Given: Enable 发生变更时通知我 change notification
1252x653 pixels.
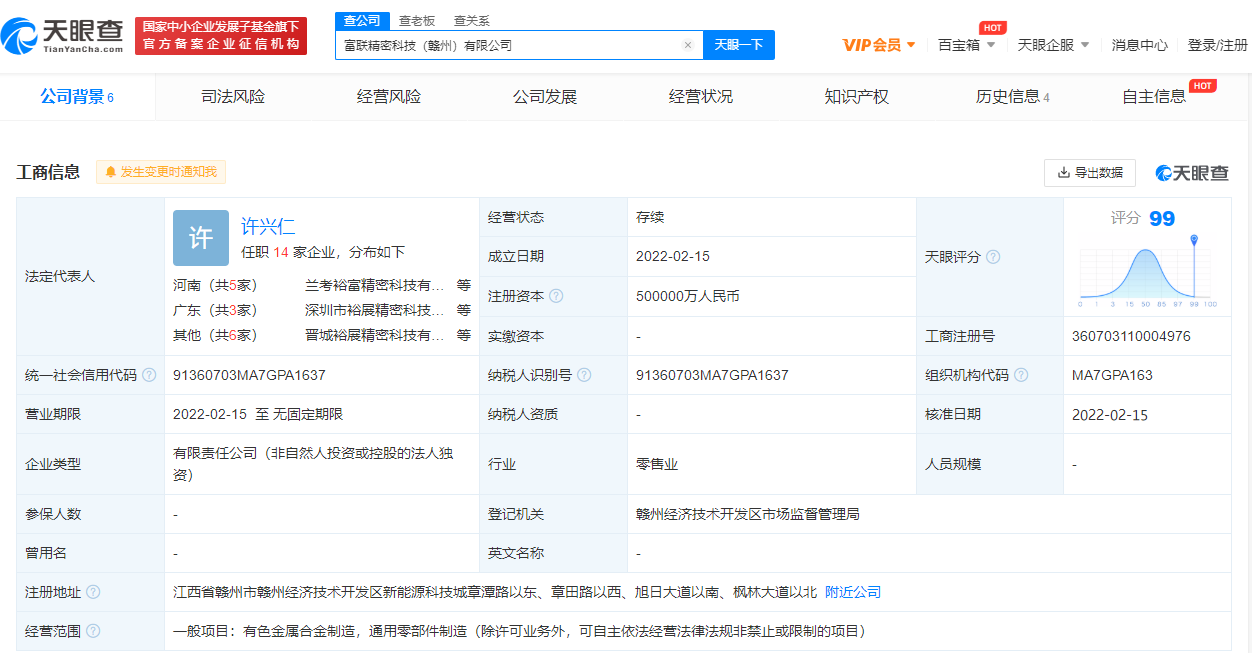Looking at the screenshot, I should click(x=161, y=172).
